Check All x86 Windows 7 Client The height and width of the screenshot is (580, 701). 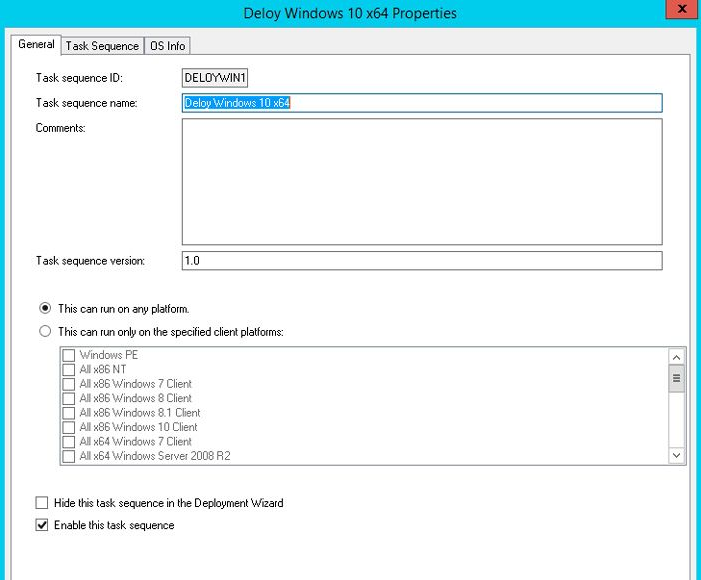point(68,384)
